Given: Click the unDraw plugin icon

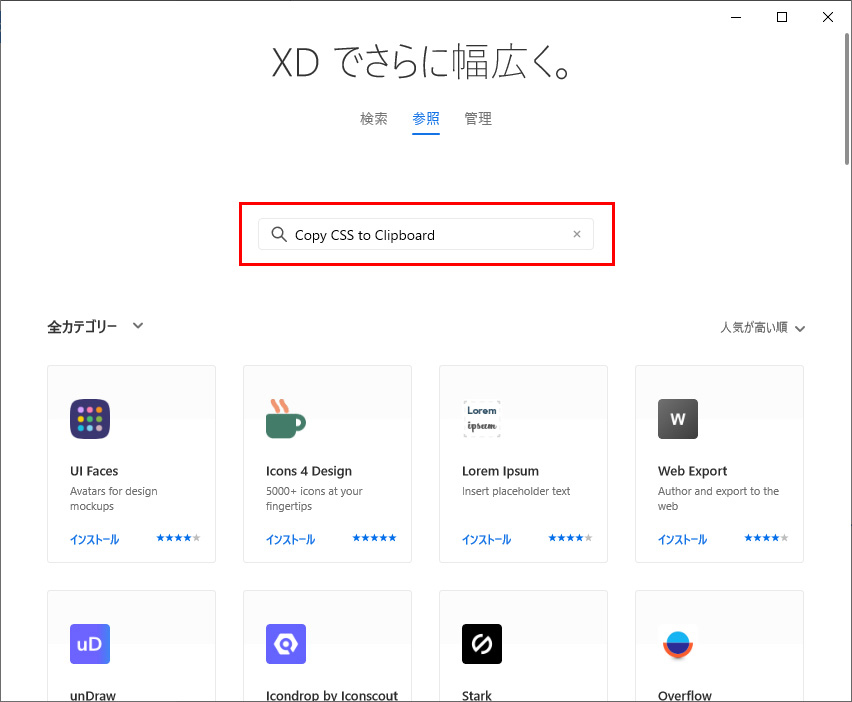Looking at the screenshot, I should [x=90, y=644].
